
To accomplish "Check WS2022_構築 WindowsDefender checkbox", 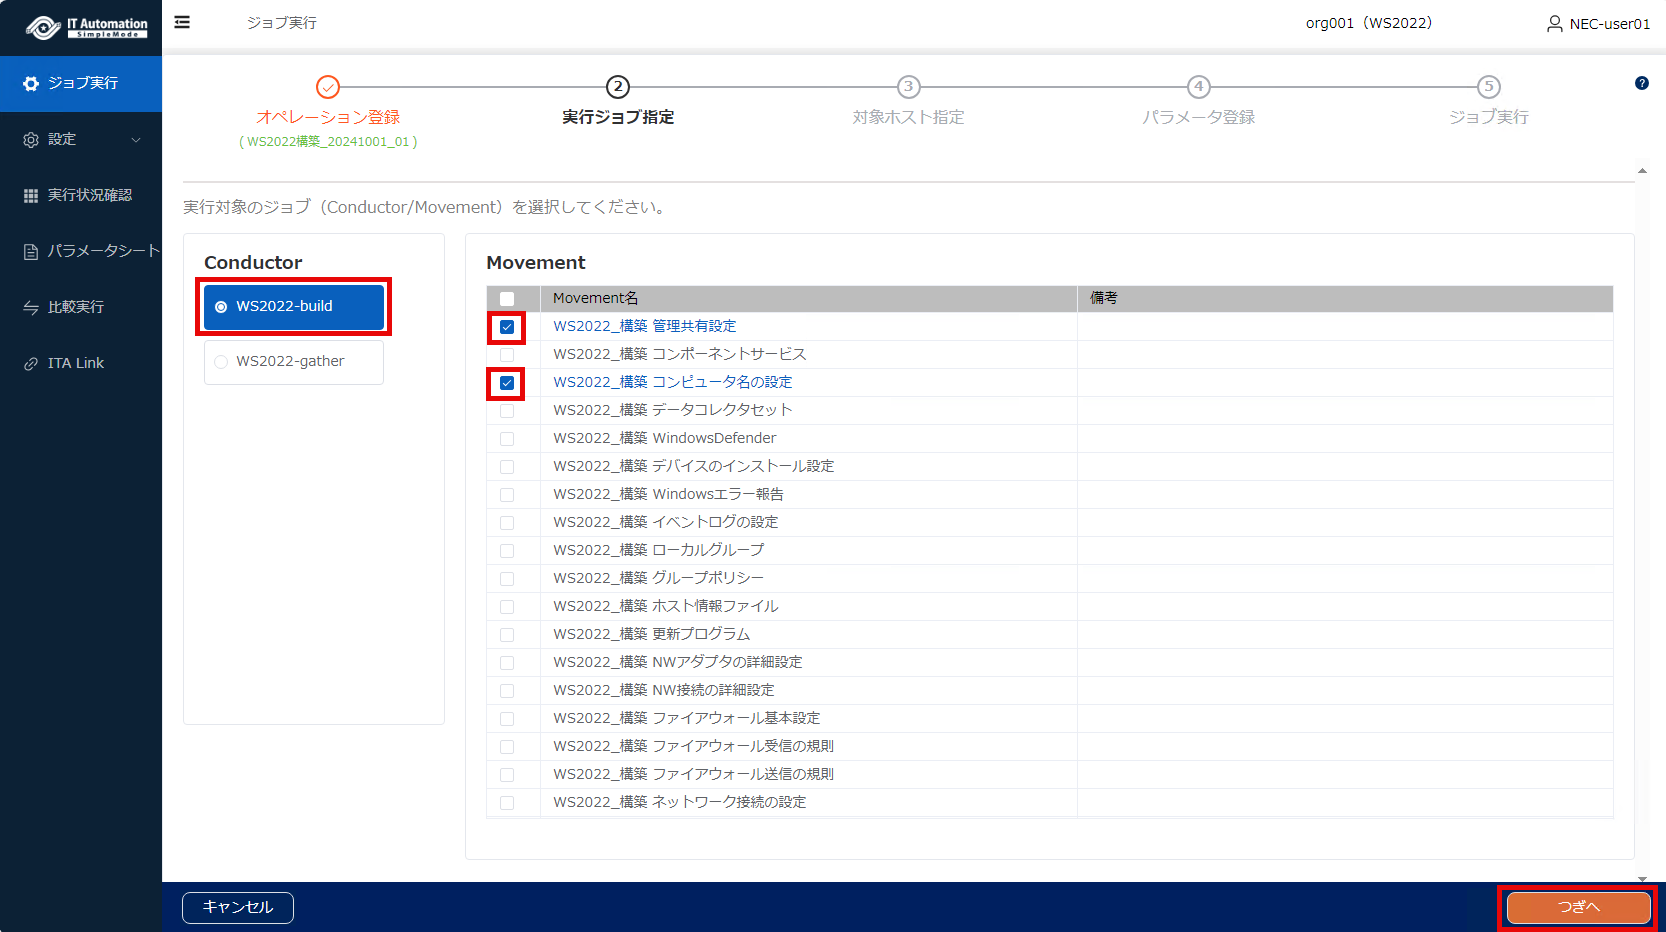I will click(507, 439).
